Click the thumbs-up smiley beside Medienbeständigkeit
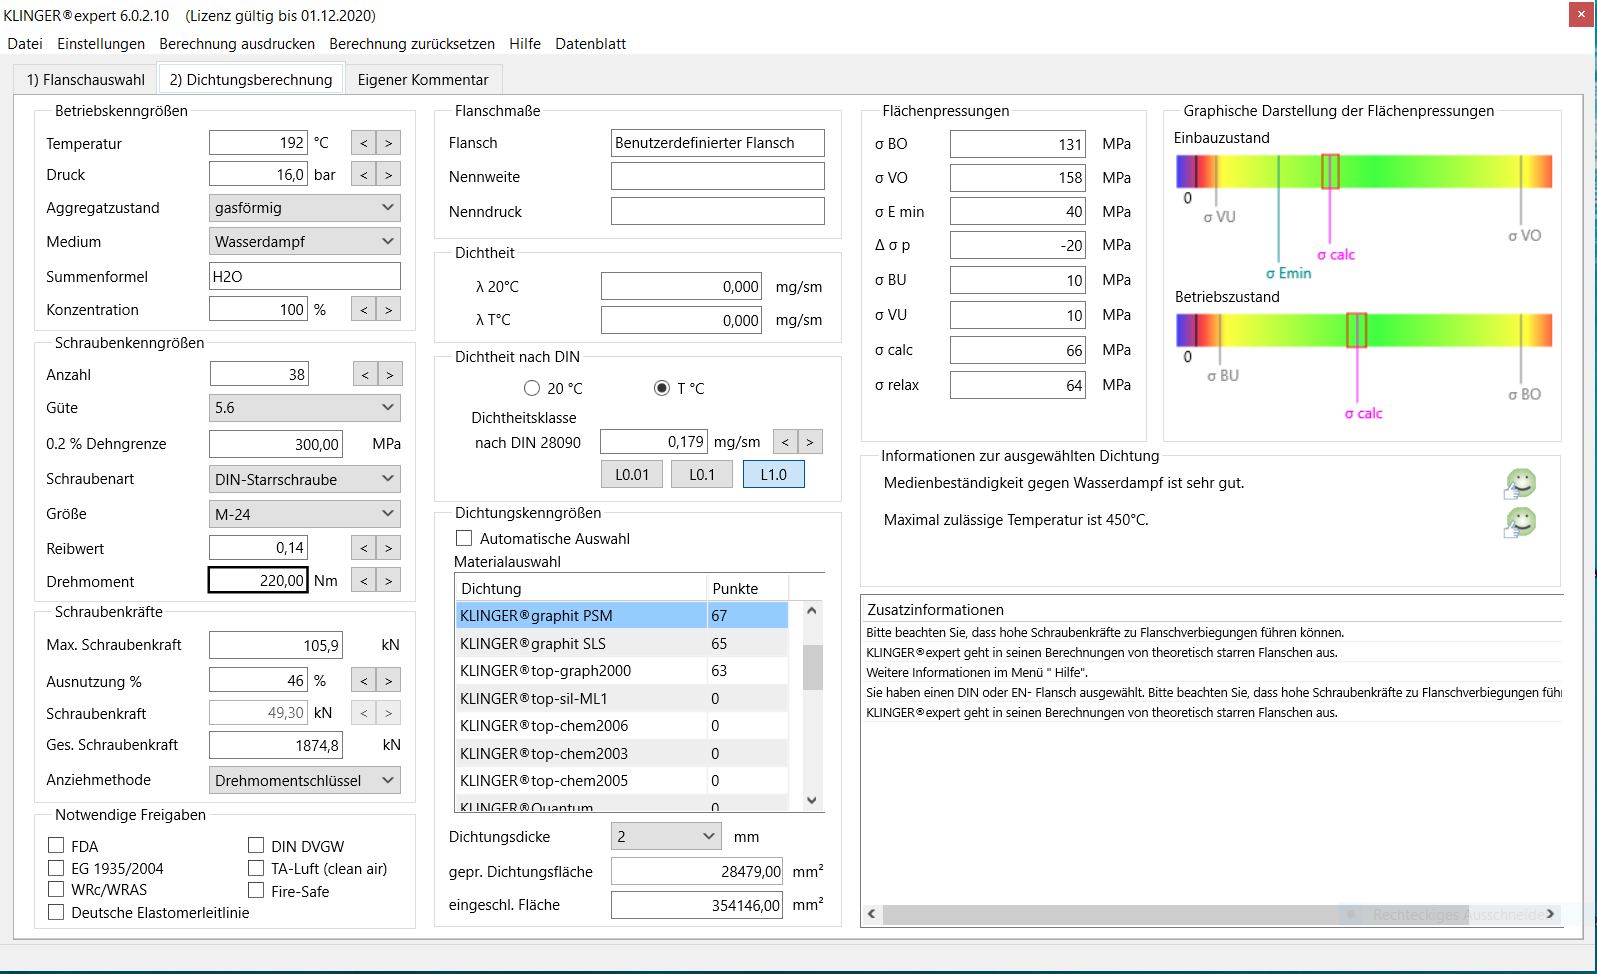The height and width of the screenshot is (974, 1597). coord(1520,484)
